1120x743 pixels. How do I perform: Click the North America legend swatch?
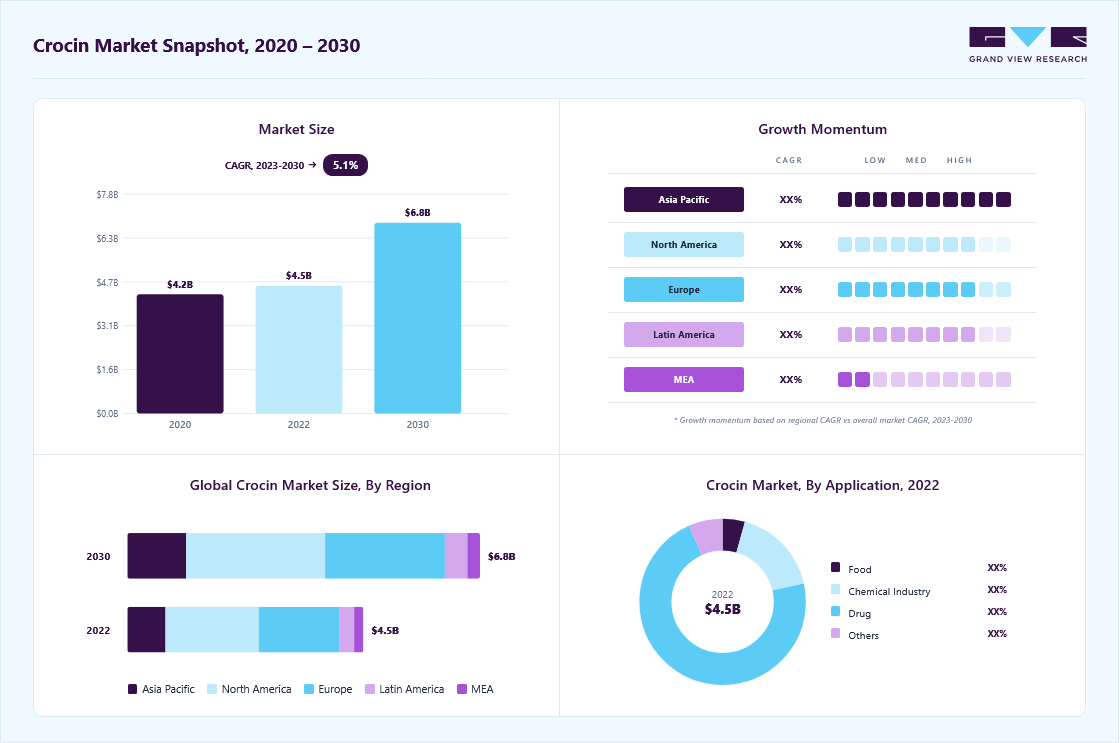pyautogui.click(x=212, y=689)
